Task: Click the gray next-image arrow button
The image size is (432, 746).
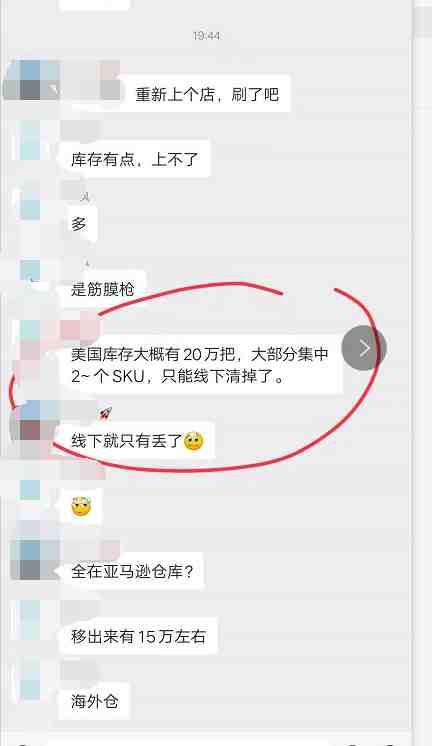Action: pyautogui.click(x=364, y=348)
